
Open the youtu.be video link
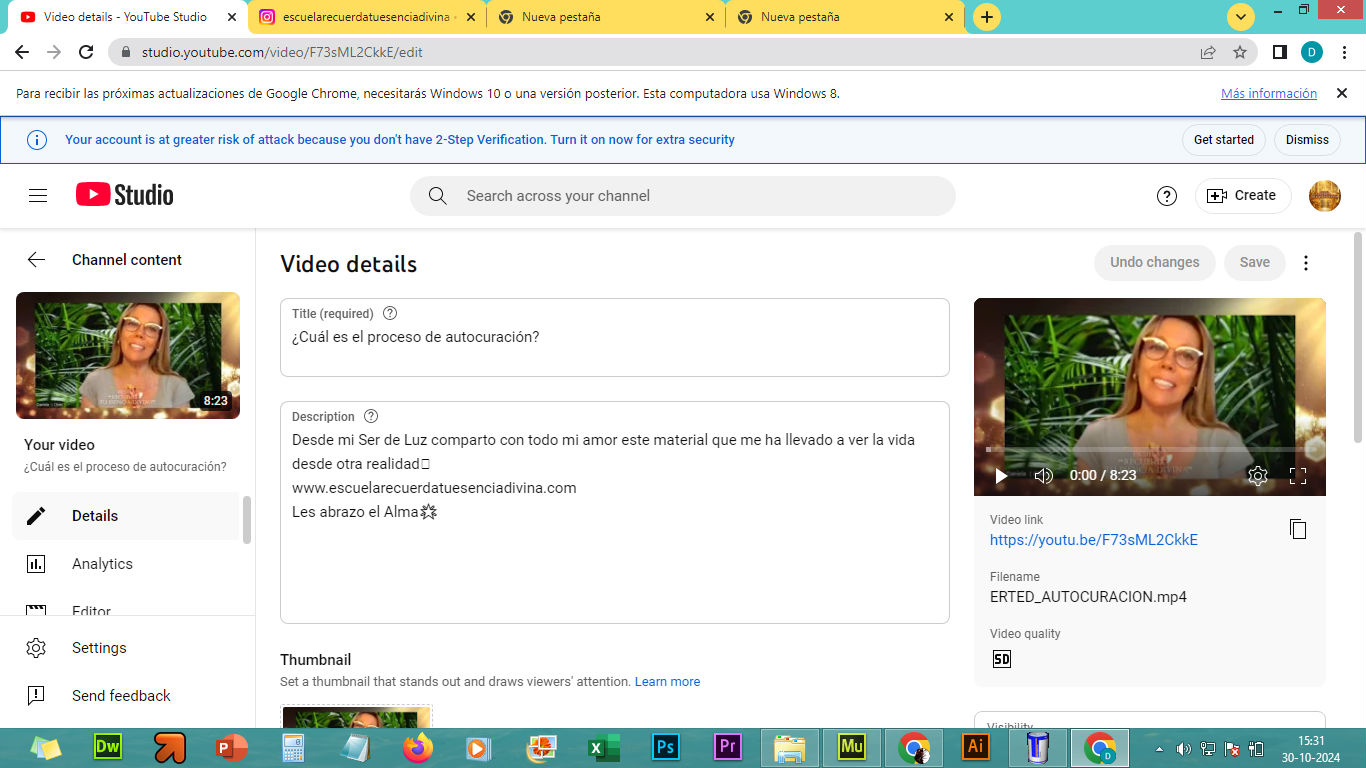(1093, 540)
